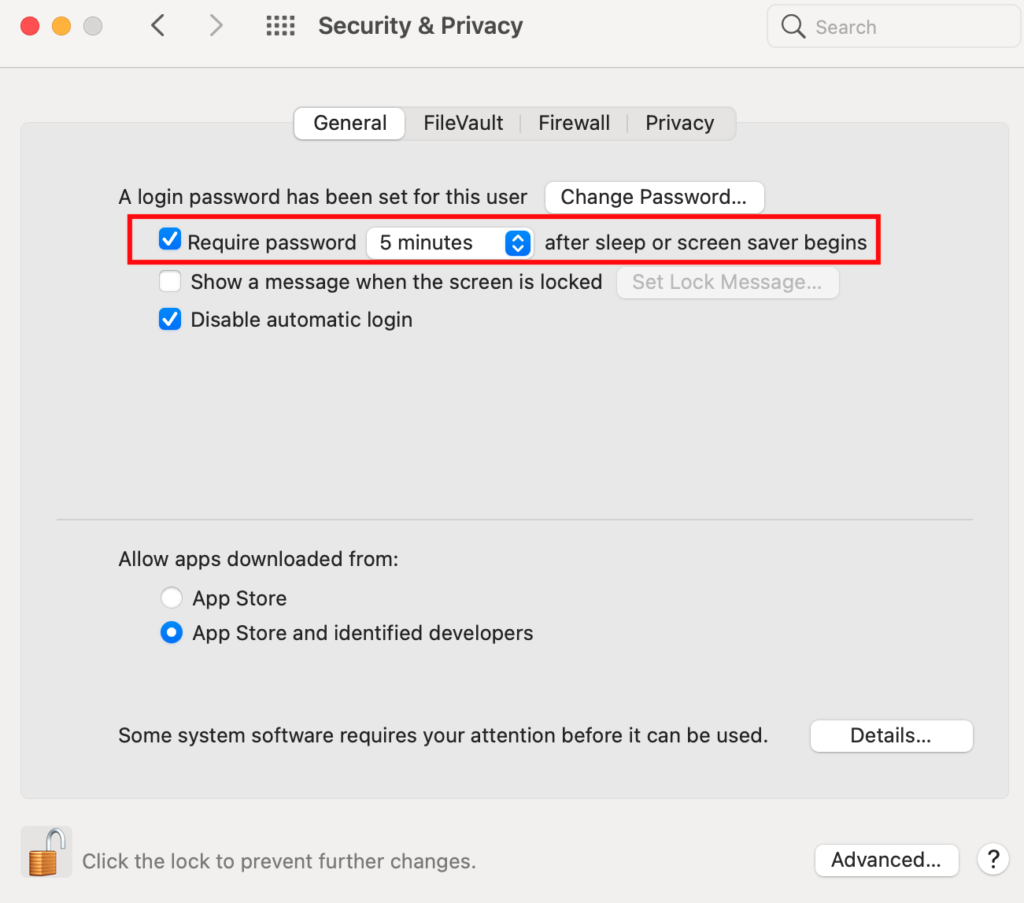Click into the Search field

pos(900,27)
